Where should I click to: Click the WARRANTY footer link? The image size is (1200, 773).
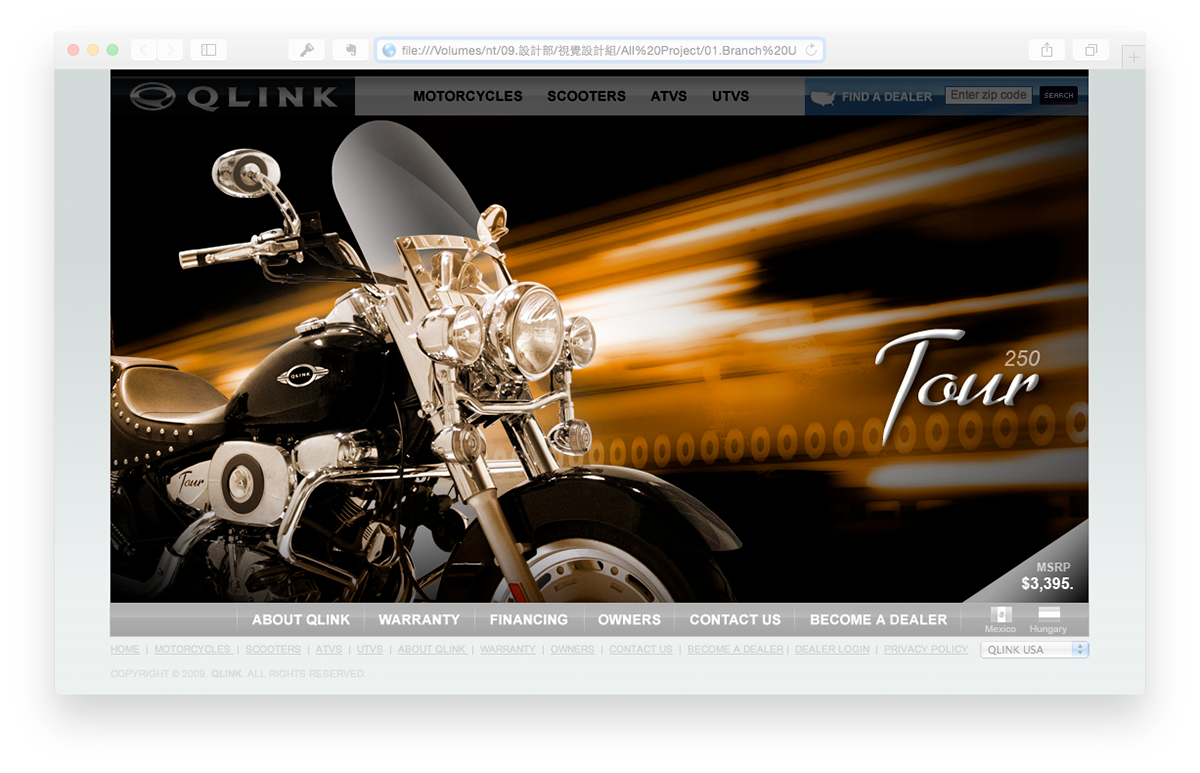[508, 650]
